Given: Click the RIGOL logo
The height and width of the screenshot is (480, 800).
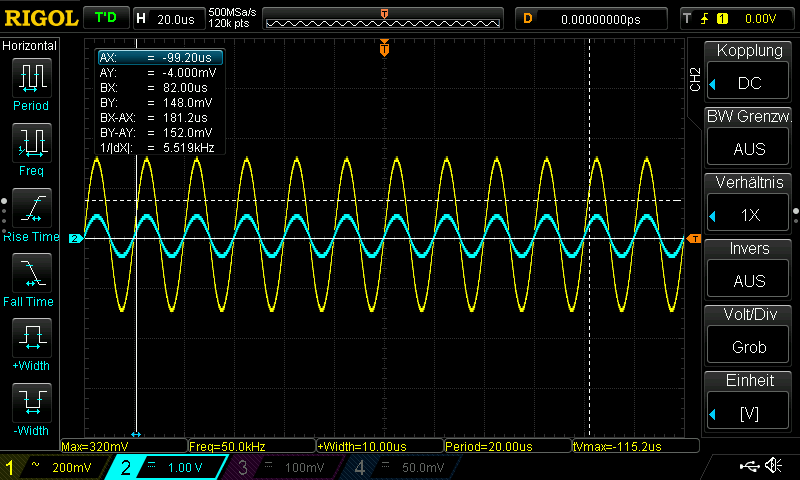Looking at the screenshot, I should (41, 18).
